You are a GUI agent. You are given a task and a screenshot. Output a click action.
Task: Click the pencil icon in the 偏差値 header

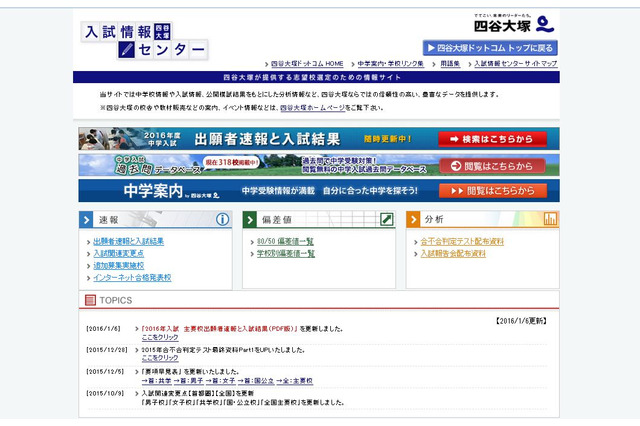coord(386,220)
